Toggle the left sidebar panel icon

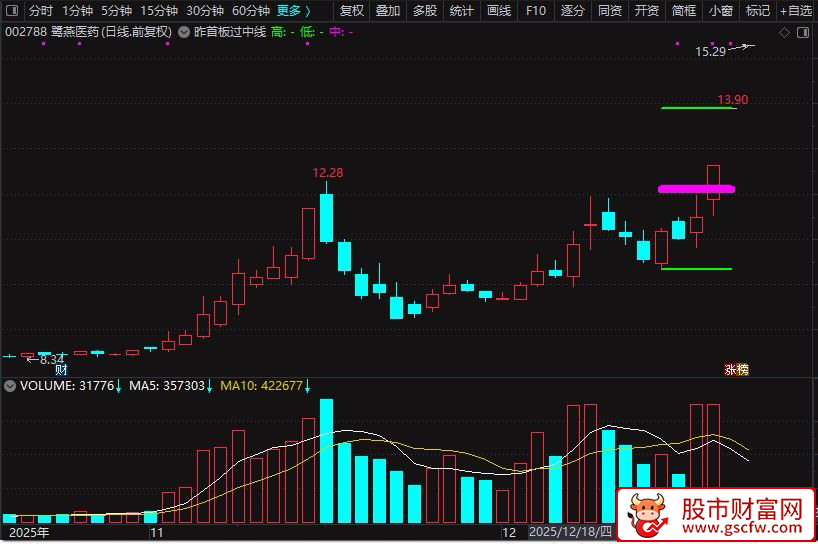[12, 10]
